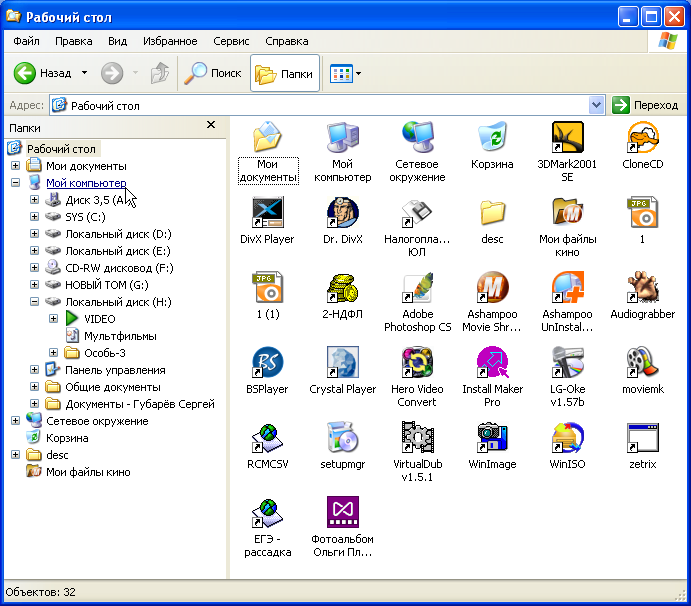Image resolution: width=691 pixels, height=606 pixels.
Task: Open the Избранное menu
Action: tap(170, 41)
